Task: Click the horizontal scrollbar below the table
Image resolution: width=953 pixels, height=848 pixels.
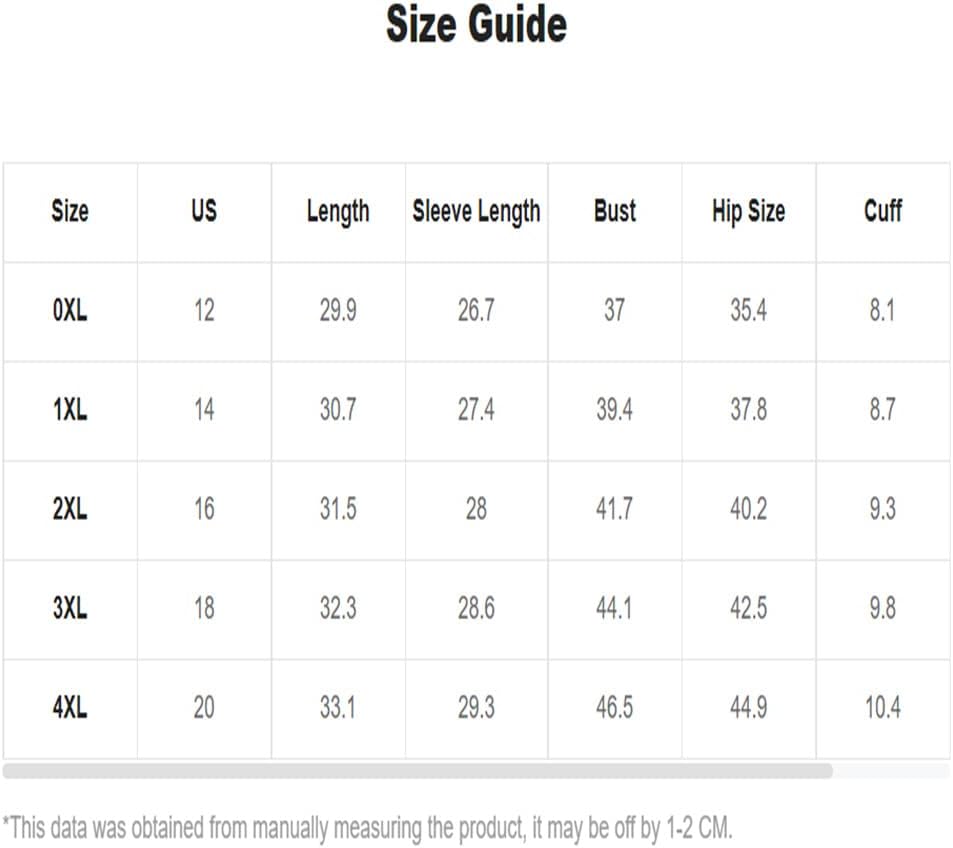Action: click(418, 771)
